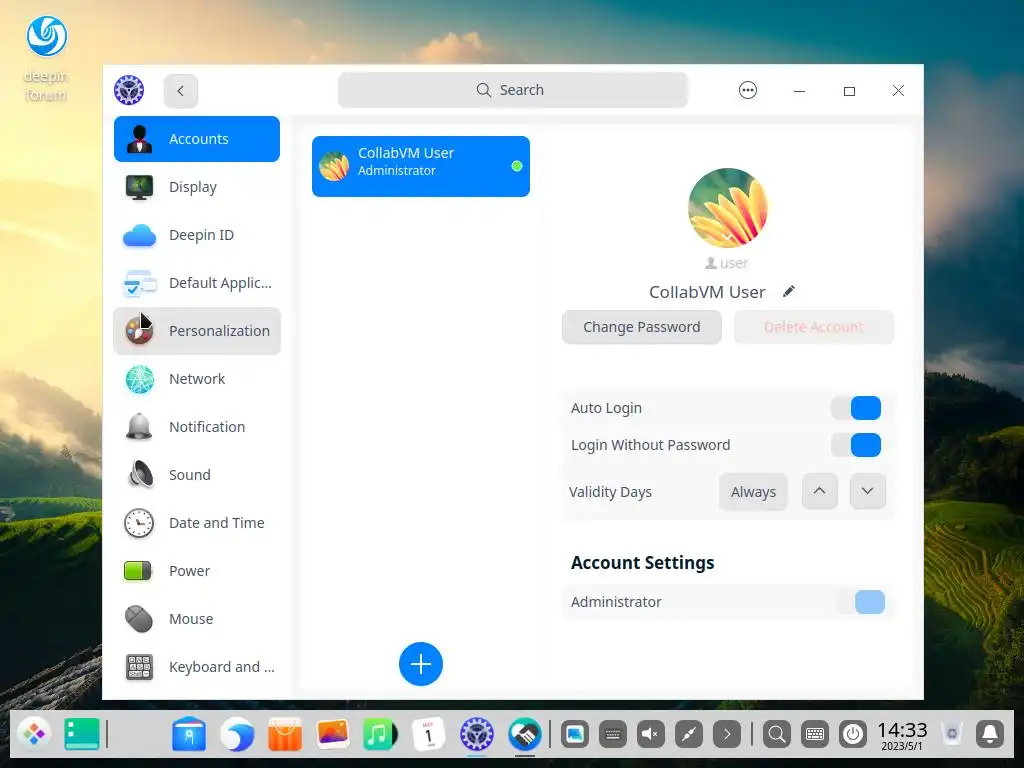Viewport: 1024px width, 768px height.
Task: Open the Accounts settings category
Action: click(x=197, y=139)
